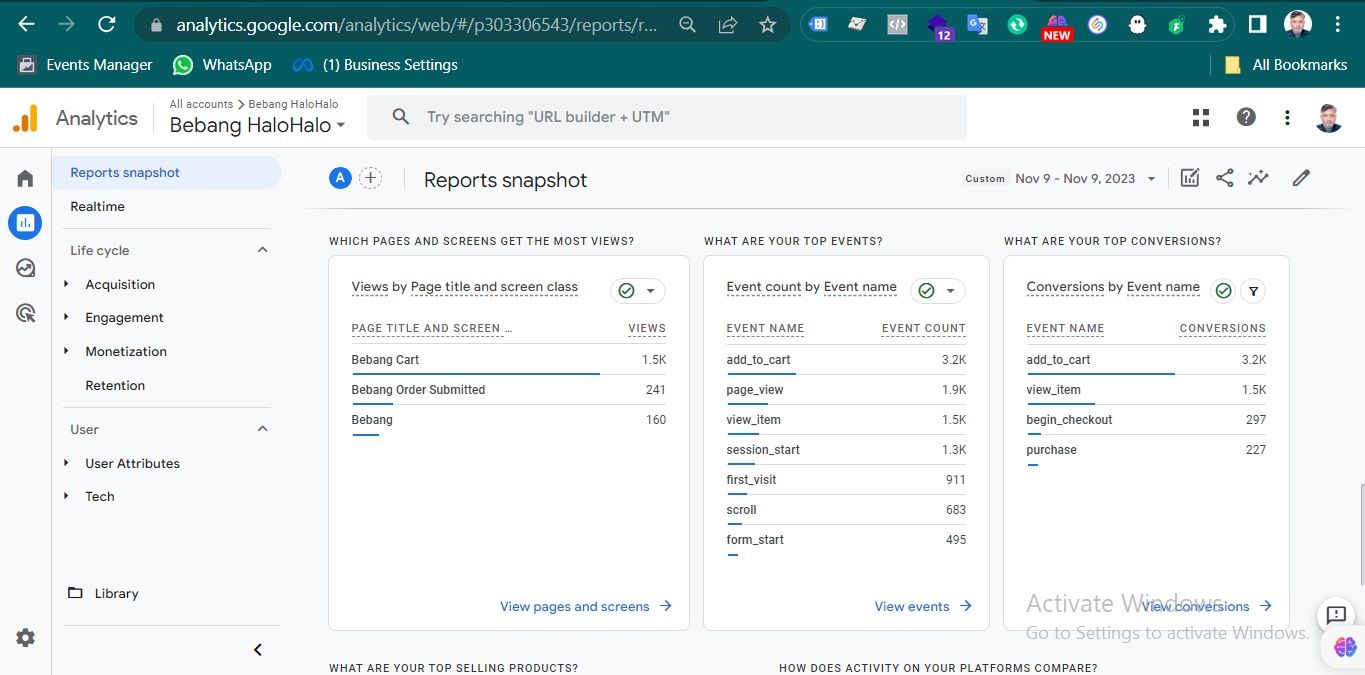This screenshot has height=675, width=1365.
Task: Click the begin_checkout conversion row
Action: click(x=1146, y=420)
